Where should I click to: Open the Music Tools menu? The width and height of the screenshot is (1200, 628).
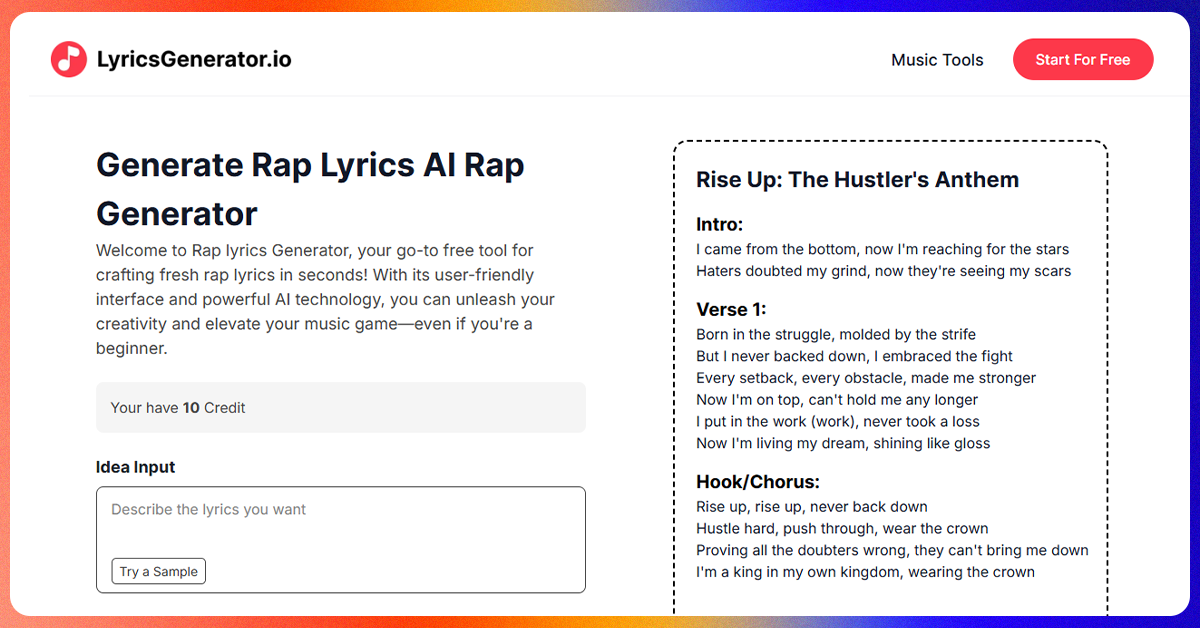click(937, 60)
